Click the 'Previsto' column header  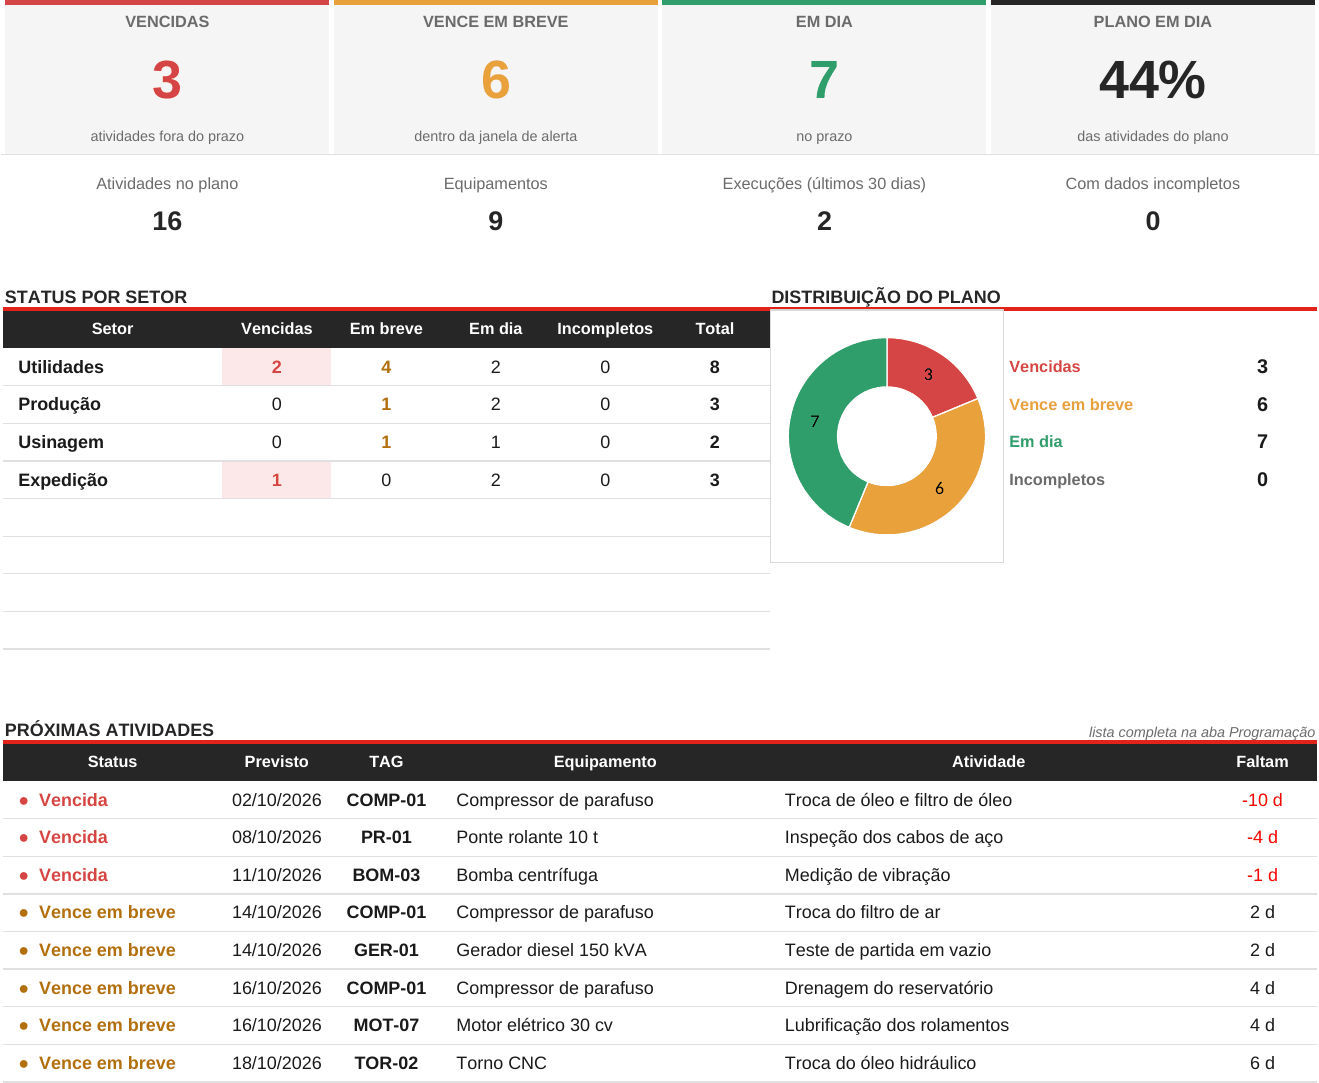tap(277, 762)
